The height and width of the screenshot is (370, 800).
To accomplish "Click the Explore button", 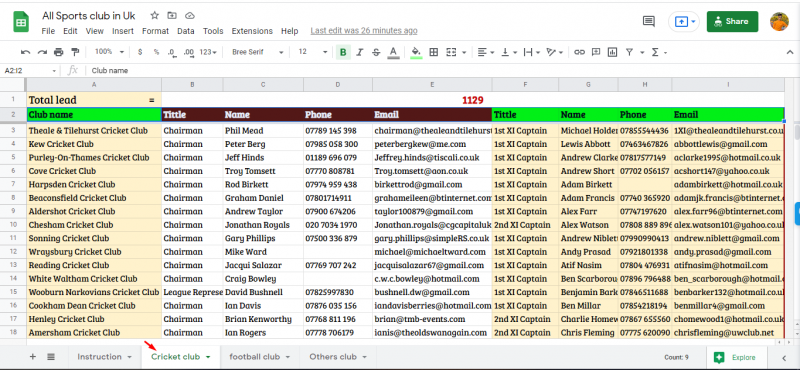I will pyautogui.click(x=736, y=357).
